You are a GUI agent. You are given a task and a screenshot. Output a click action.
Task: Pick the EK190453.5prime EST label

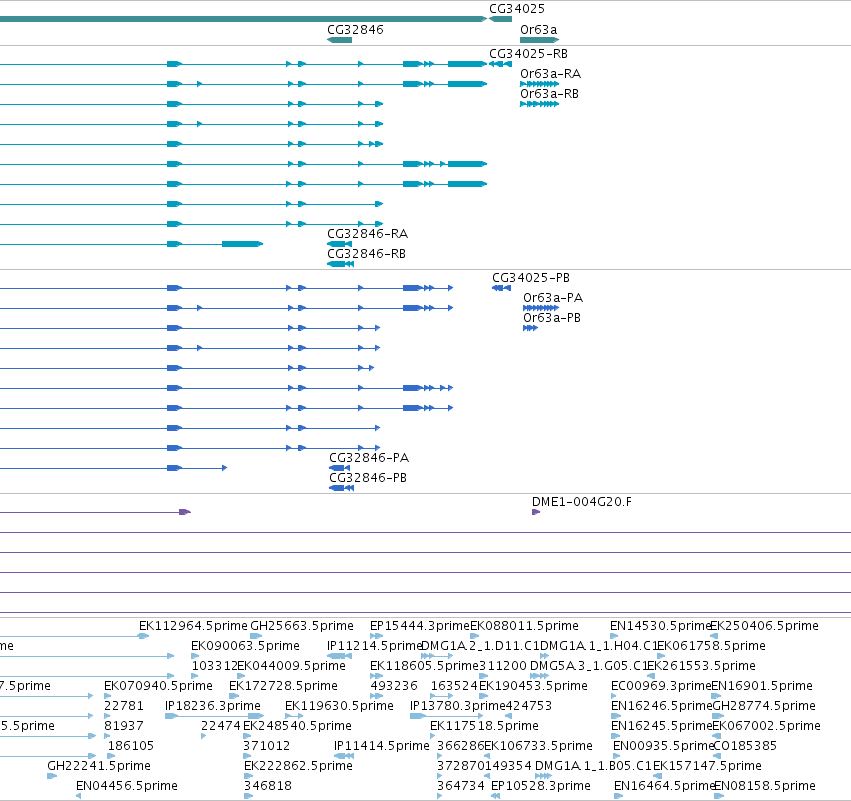534,686
